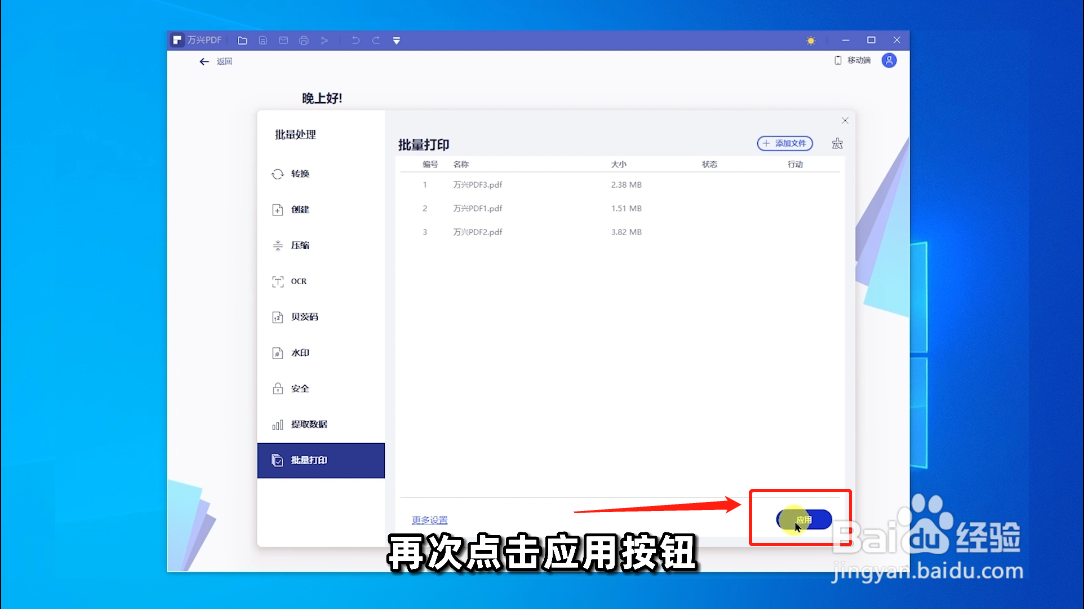Click the 编号 column header

point(430,165)
